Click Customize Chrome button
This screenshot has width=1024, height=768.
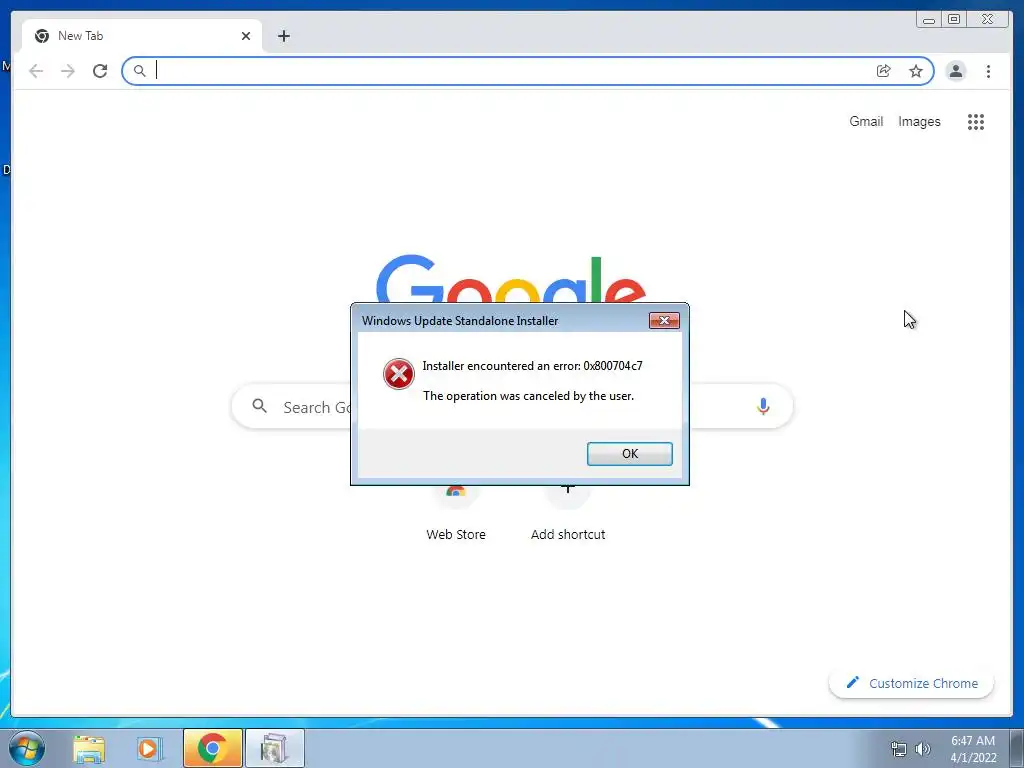tap(911, 683)
